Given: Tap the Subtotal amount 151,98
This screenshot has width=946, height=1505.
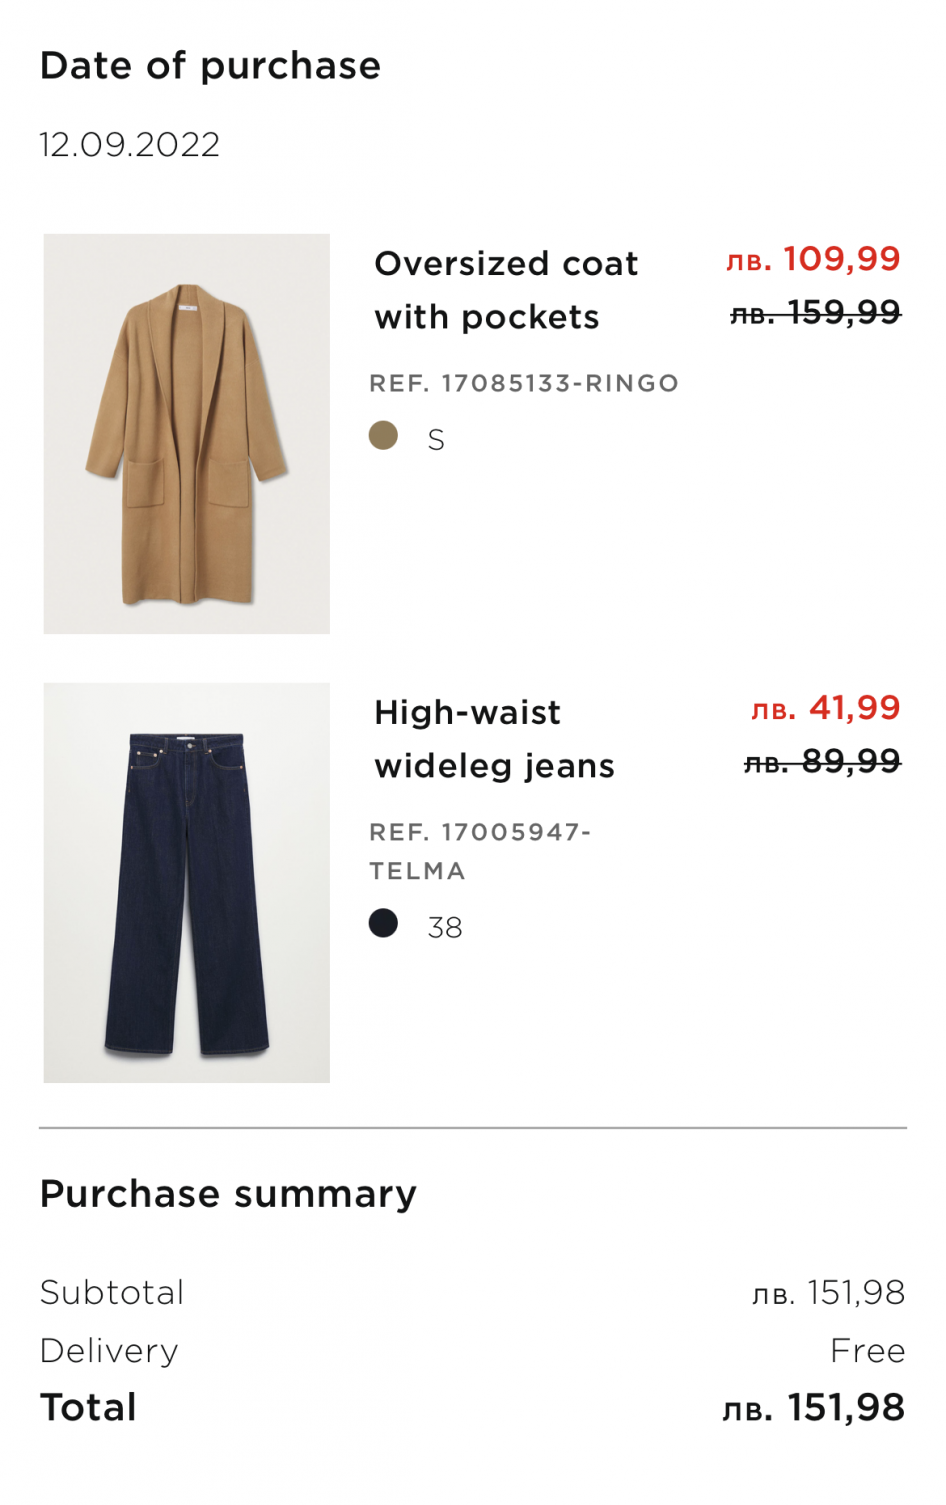Looking at the screenshot, I should (828, 1293).
